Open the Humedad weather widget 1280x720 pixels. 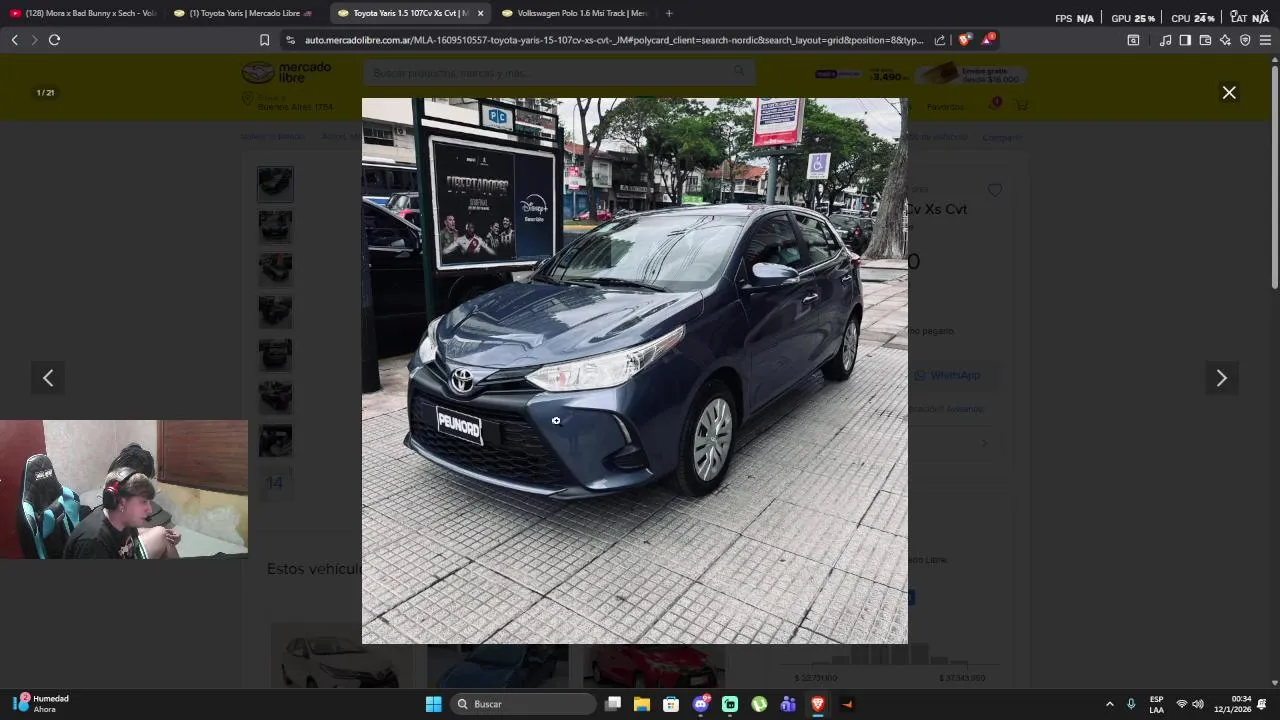[x=42, y=704]
